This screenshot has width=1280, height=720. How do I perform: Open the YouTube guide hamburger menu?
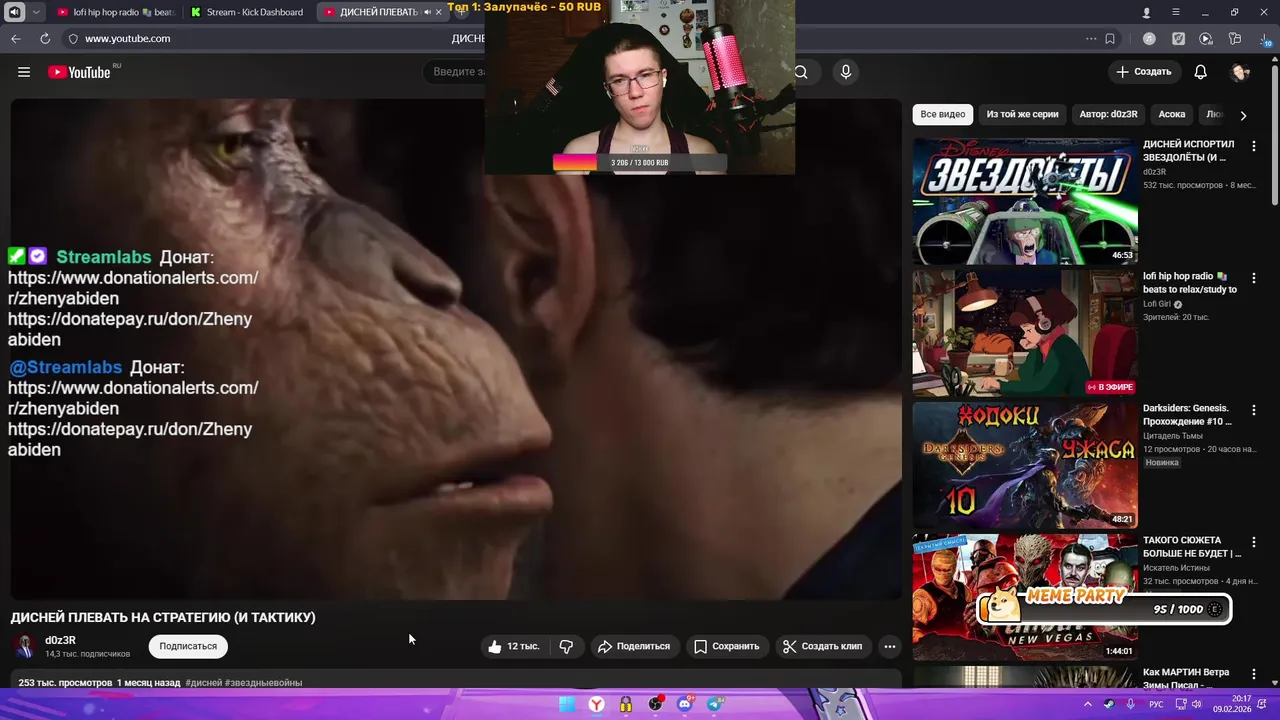24,72
